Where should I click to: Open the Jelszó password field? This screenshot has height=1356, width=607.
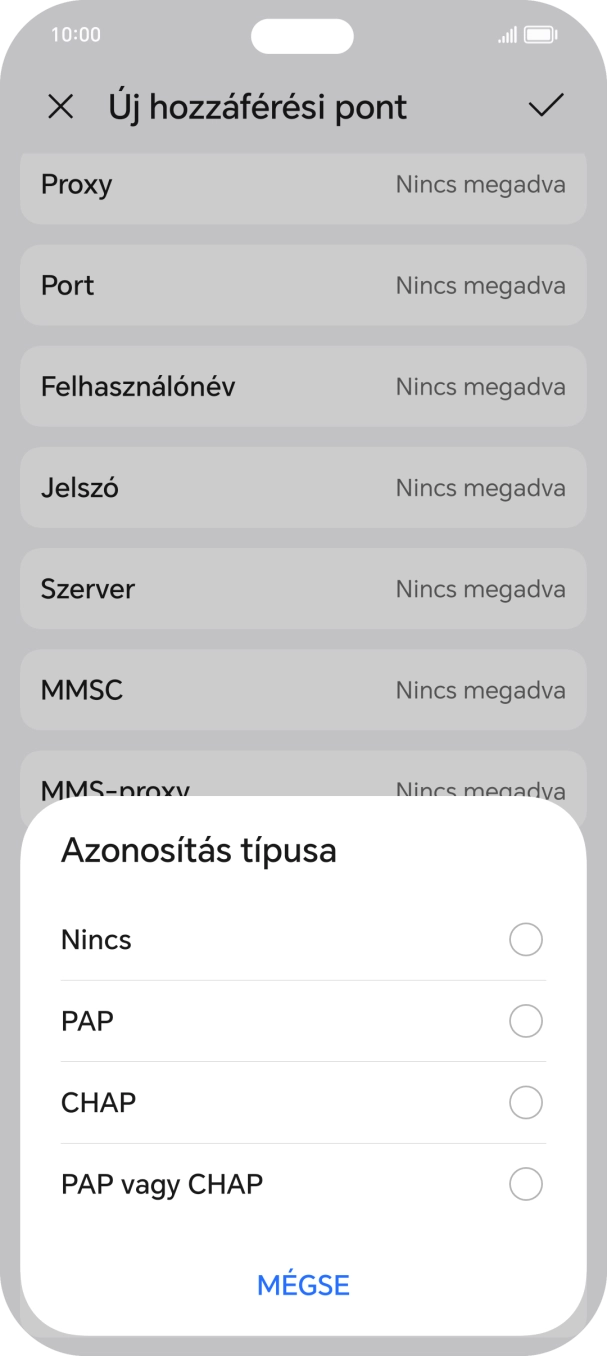point(303,487)
